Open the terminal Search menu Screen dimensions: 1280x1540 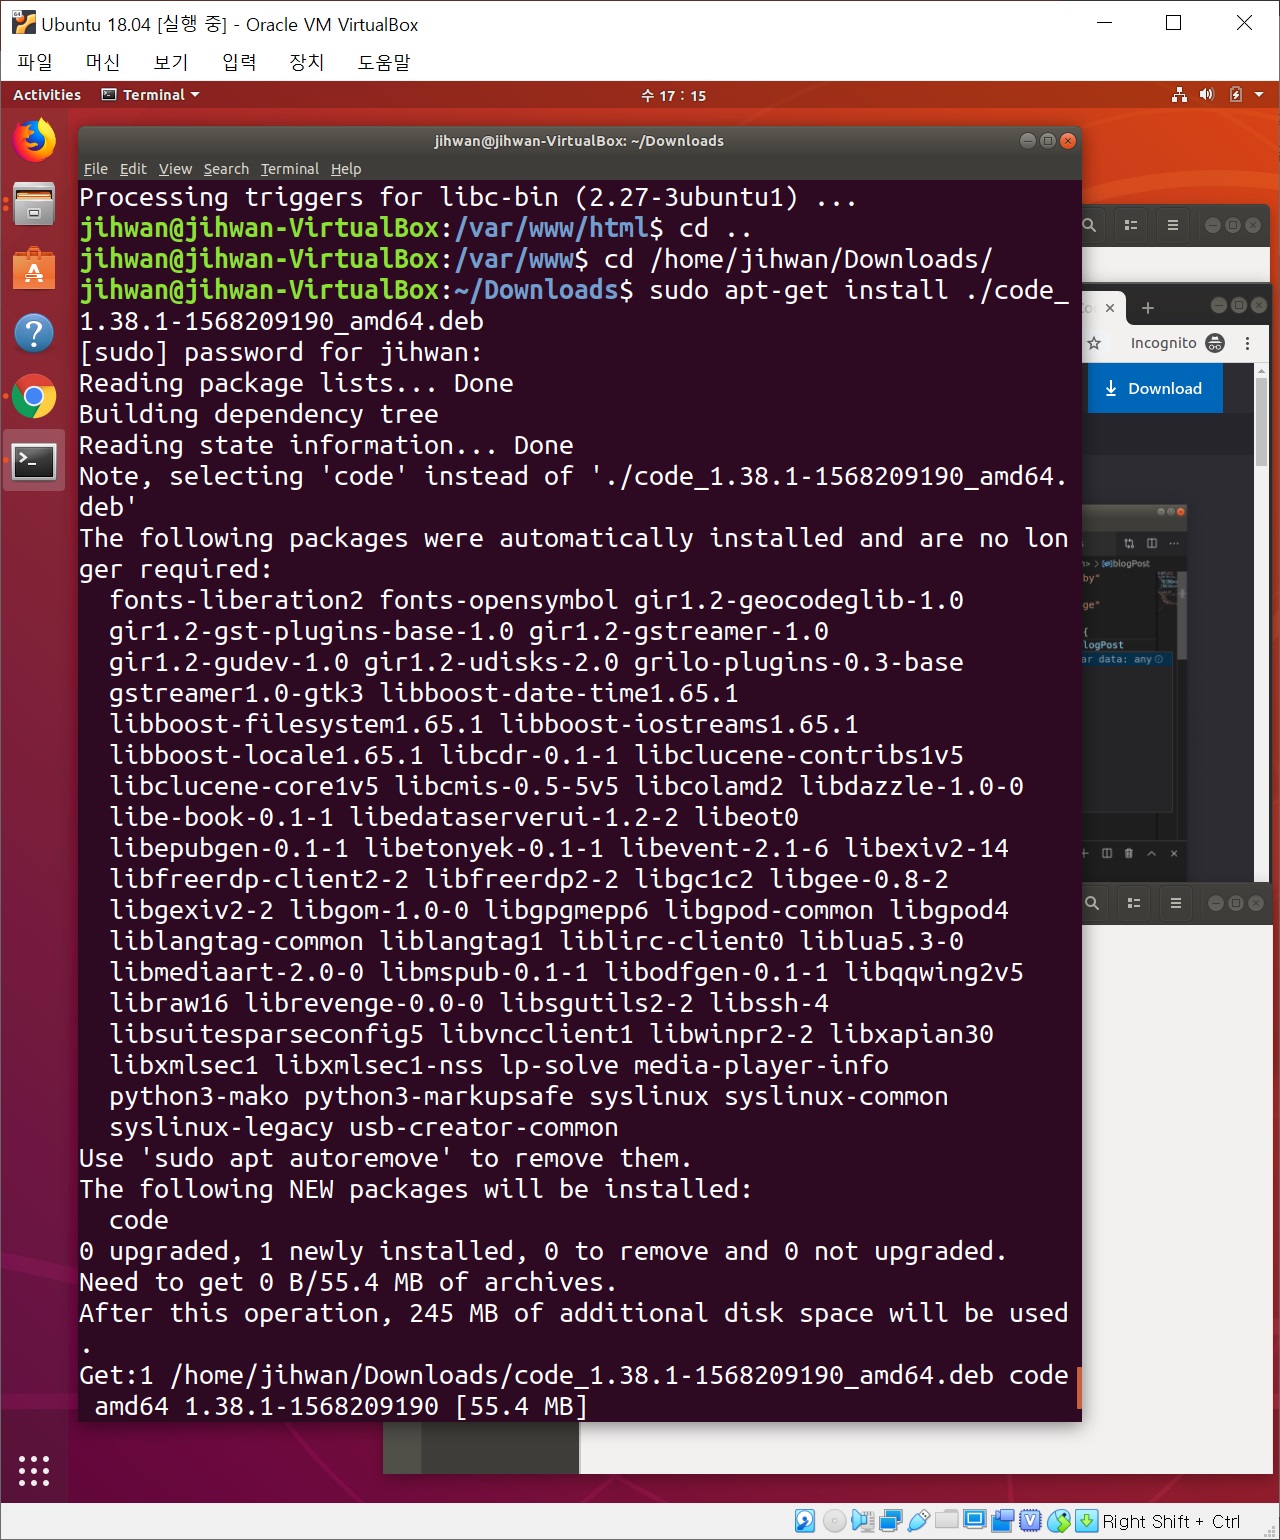click(226, 169)
